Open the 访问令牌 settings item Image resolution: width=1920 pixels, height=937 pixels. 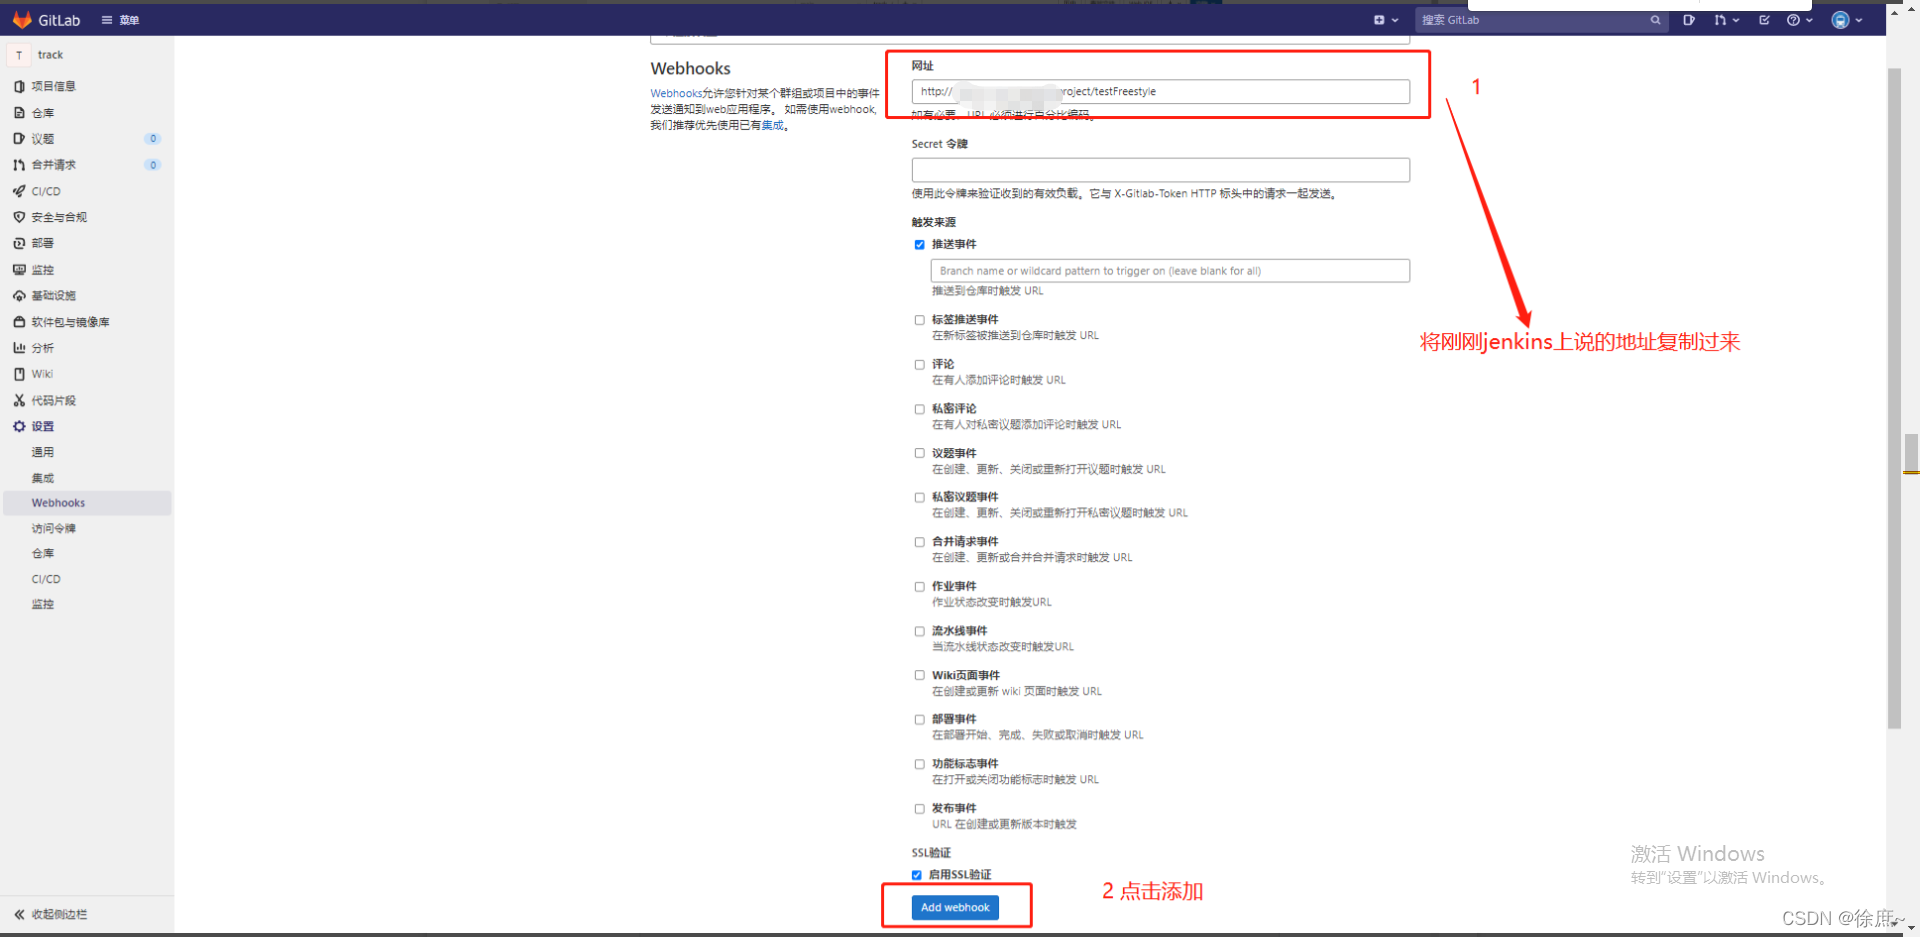tap(53, 527)
